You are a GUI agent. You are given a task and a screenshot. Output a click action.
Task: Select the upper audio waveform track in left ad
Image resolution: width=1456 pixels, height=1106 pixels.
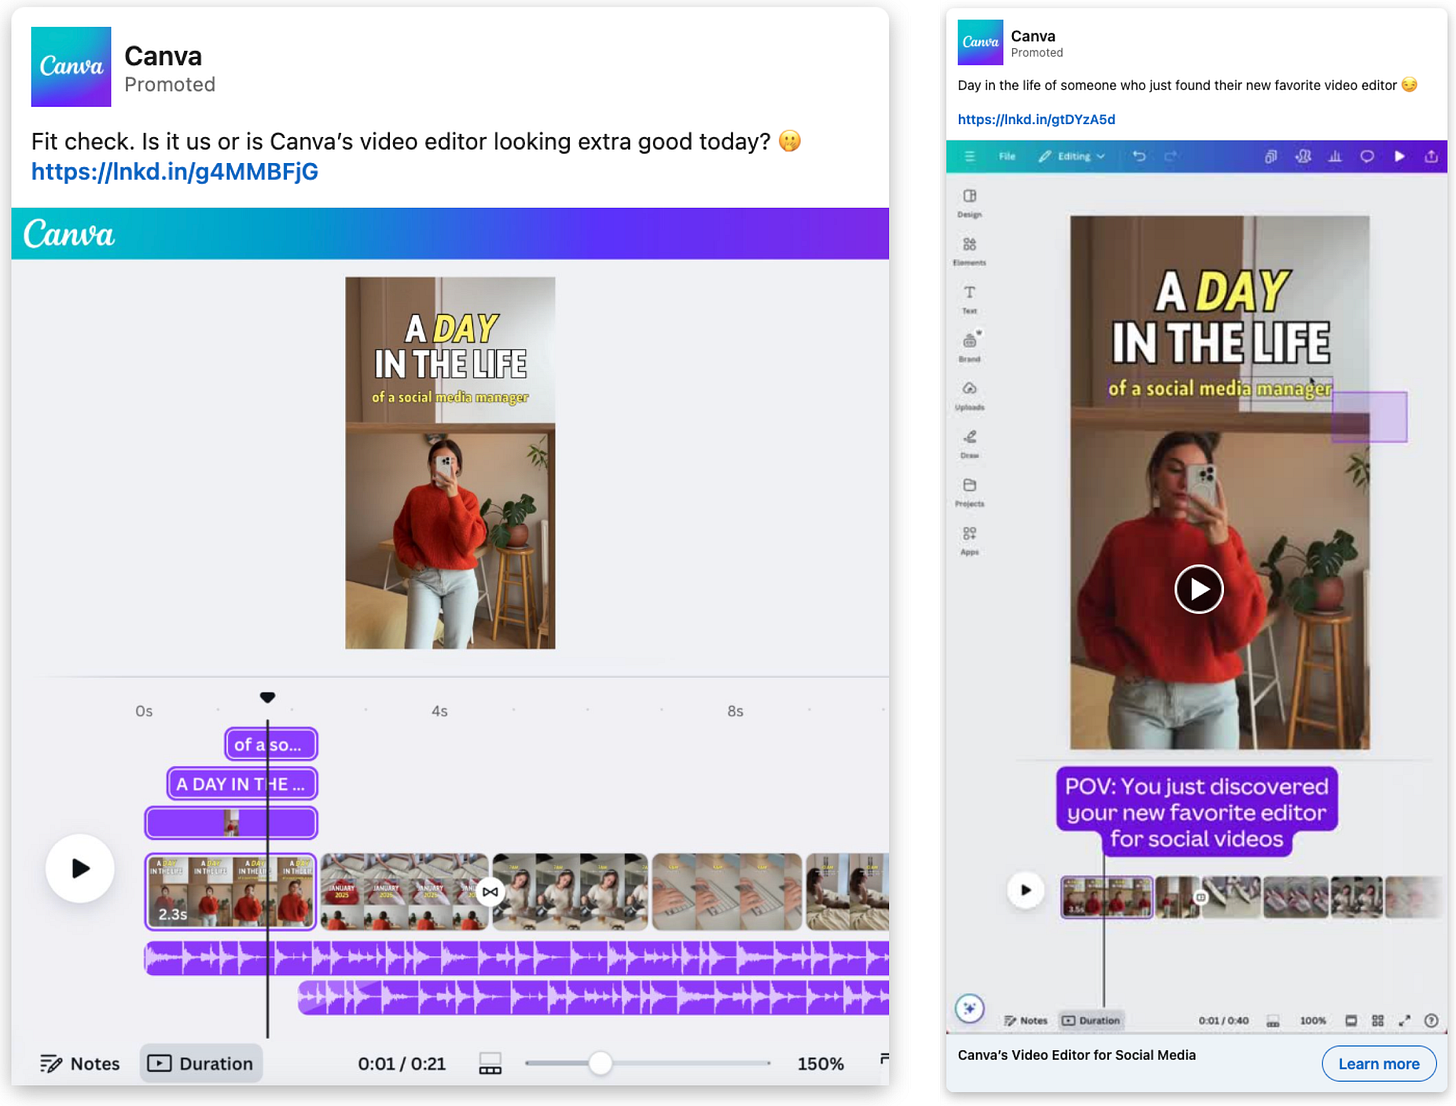tap(517, 958)
